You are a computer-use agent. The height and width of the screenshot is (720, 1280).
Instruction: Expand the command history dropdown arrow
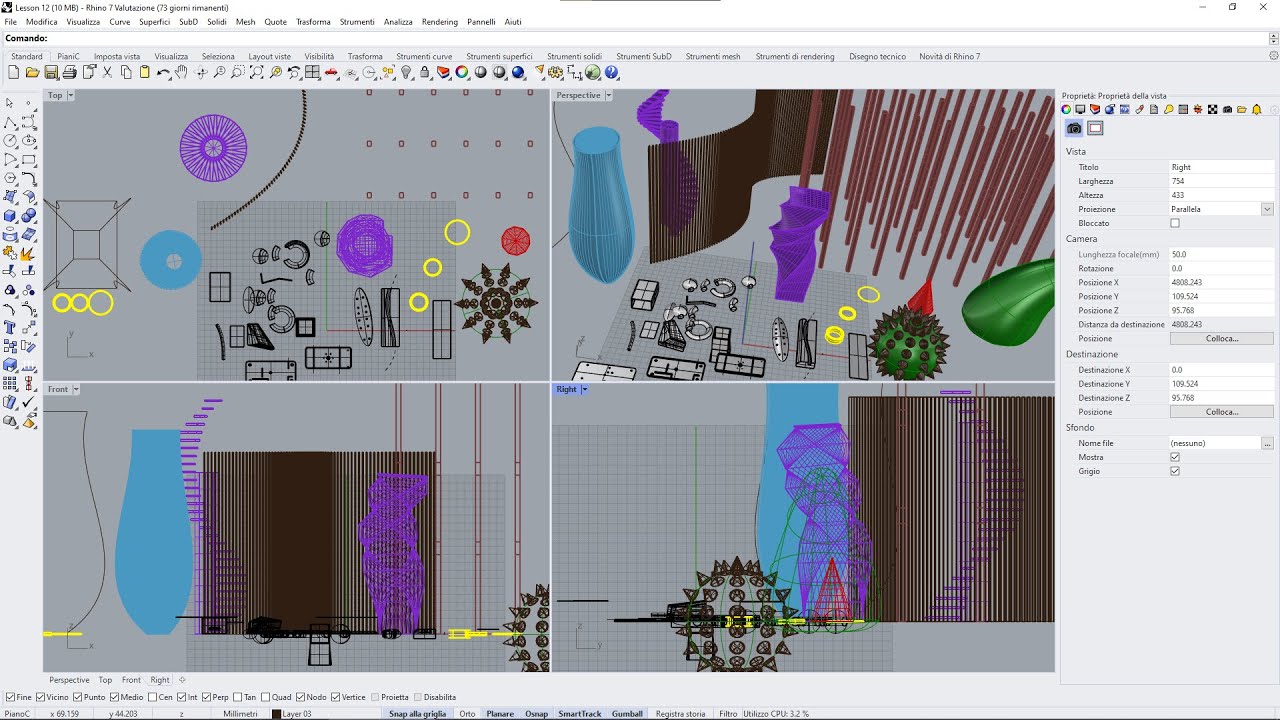(1272, 38)
